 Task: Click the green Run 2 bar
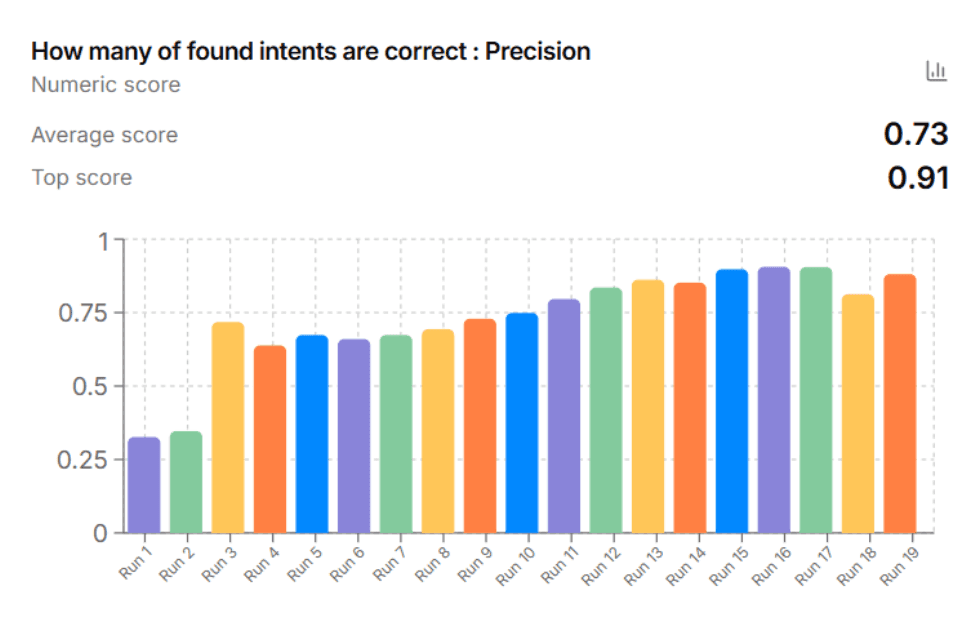(x=186, y=482)
